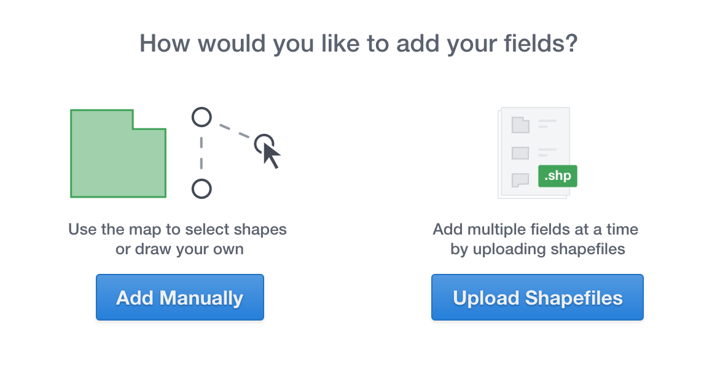The image size is (720, 366).
Task: Click the bottom circle node of drawing
Action: pos(202,189)
